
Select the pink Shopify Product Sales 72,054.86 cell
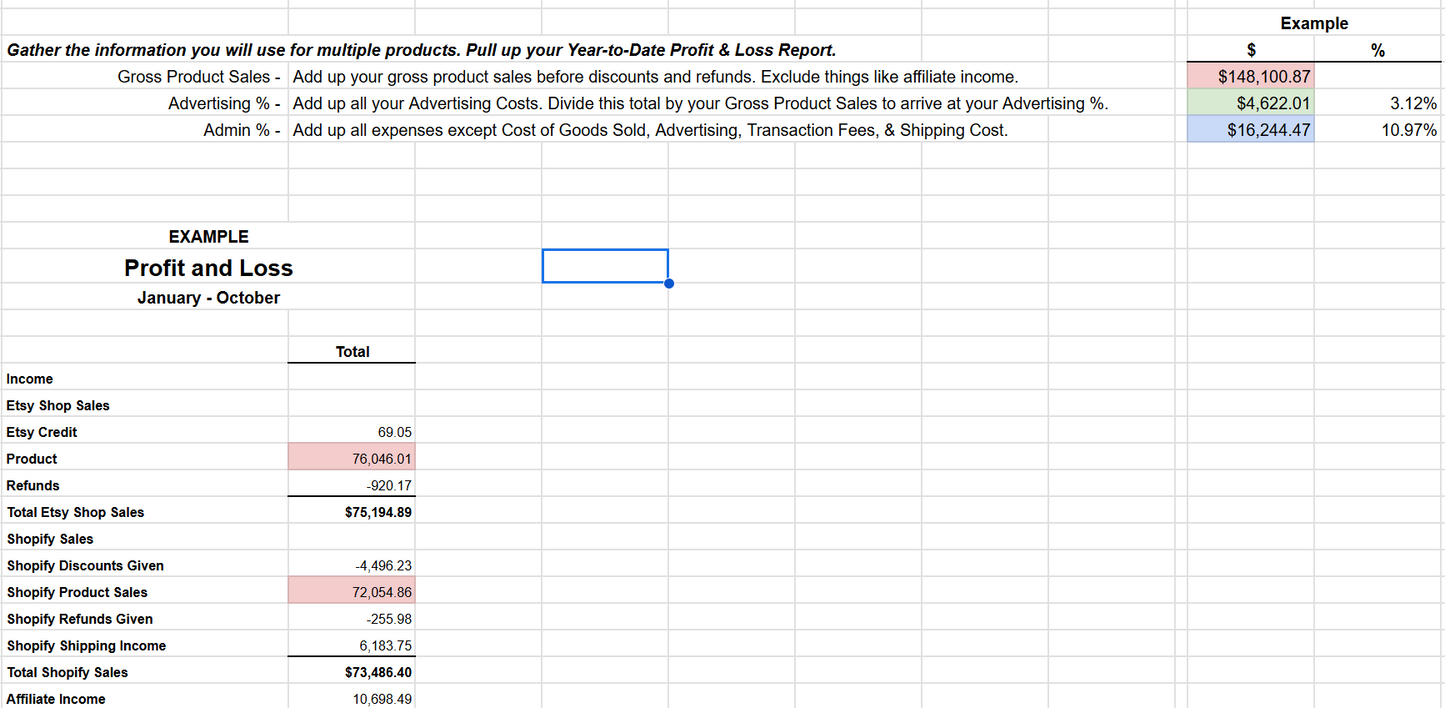click(x=351, y=591)
